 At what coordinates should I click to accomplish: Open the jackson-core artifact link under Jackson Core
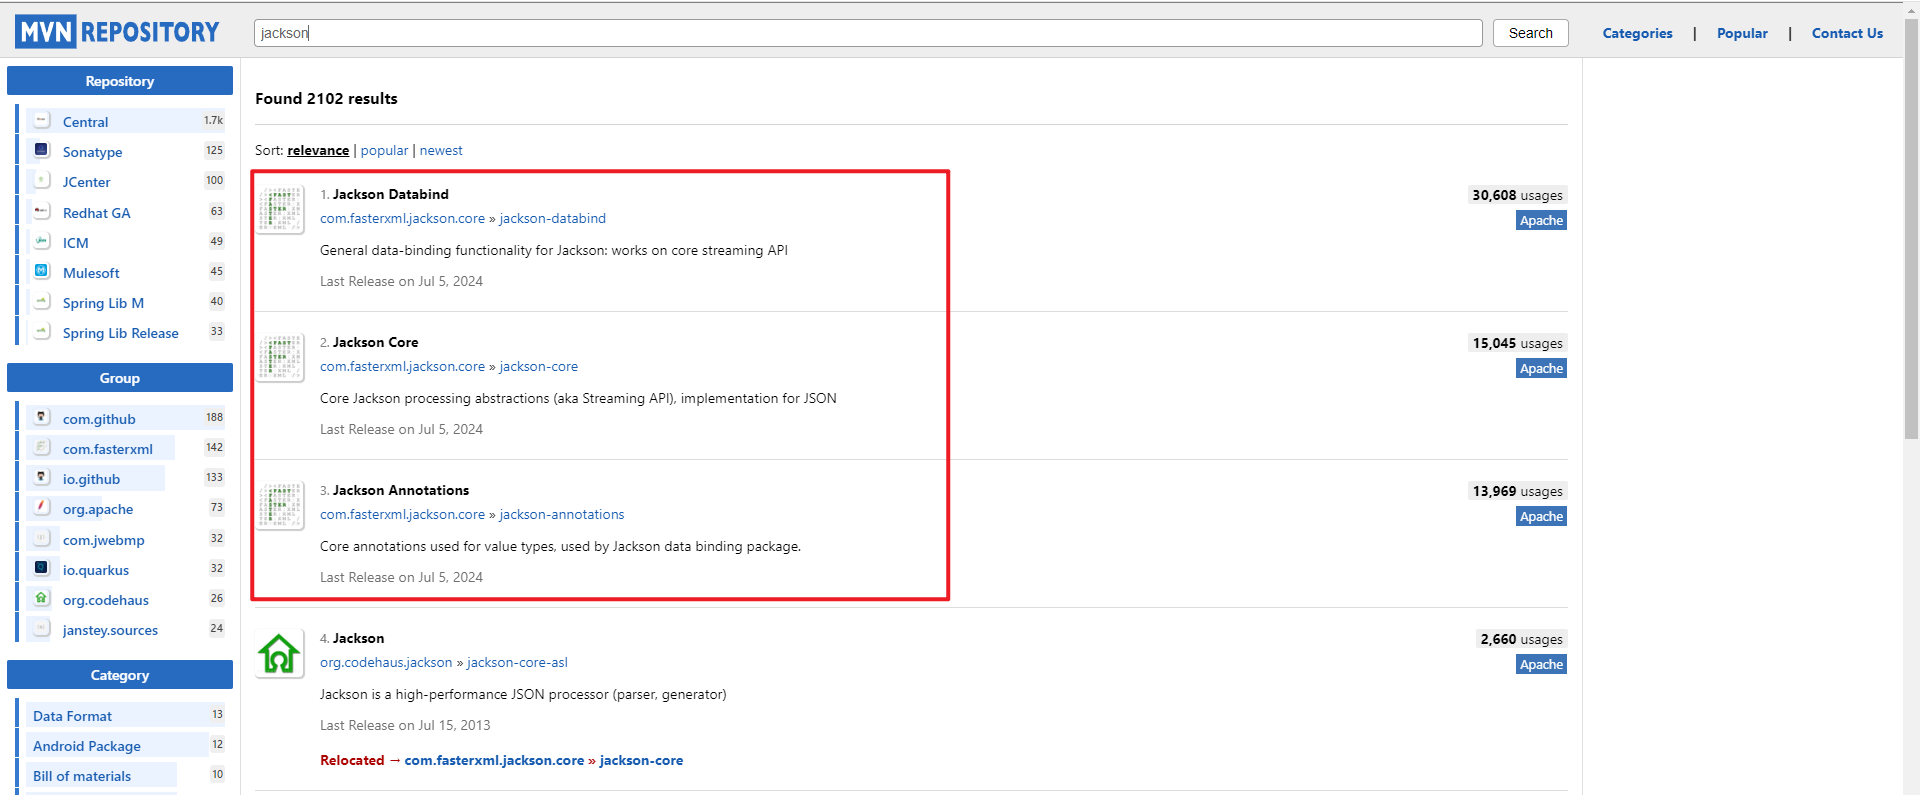pyautogui.click(x=538, y=366)
